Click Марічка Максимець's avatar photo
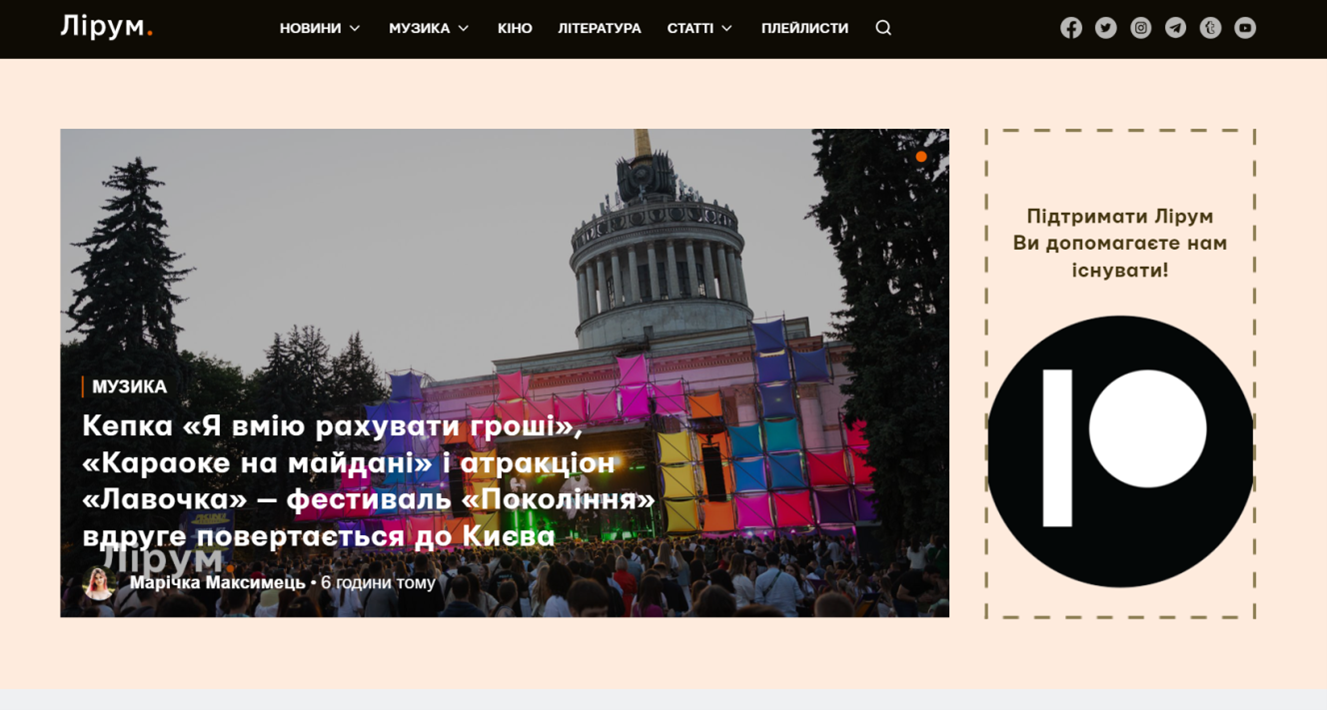 click(x=98, y=583)
